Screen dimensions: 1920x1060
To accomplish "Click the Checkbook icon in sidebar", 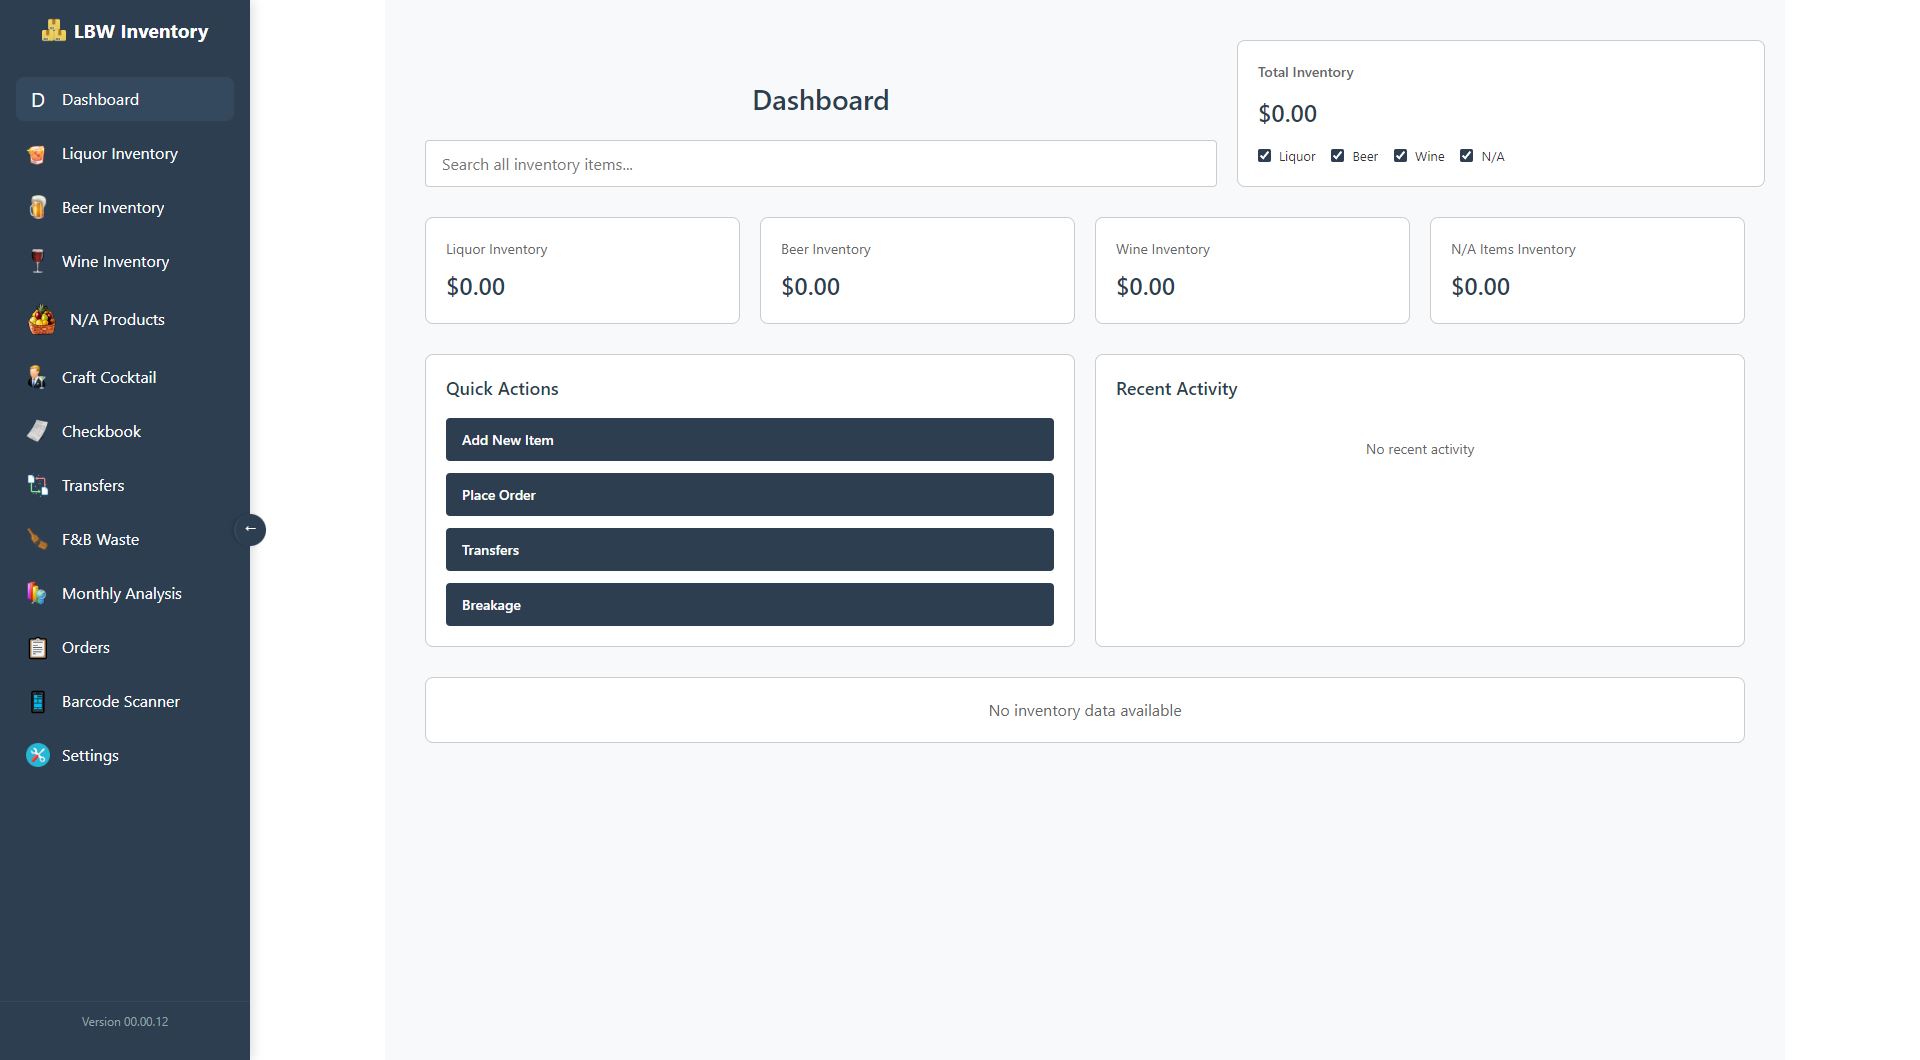I will [37, 432].
